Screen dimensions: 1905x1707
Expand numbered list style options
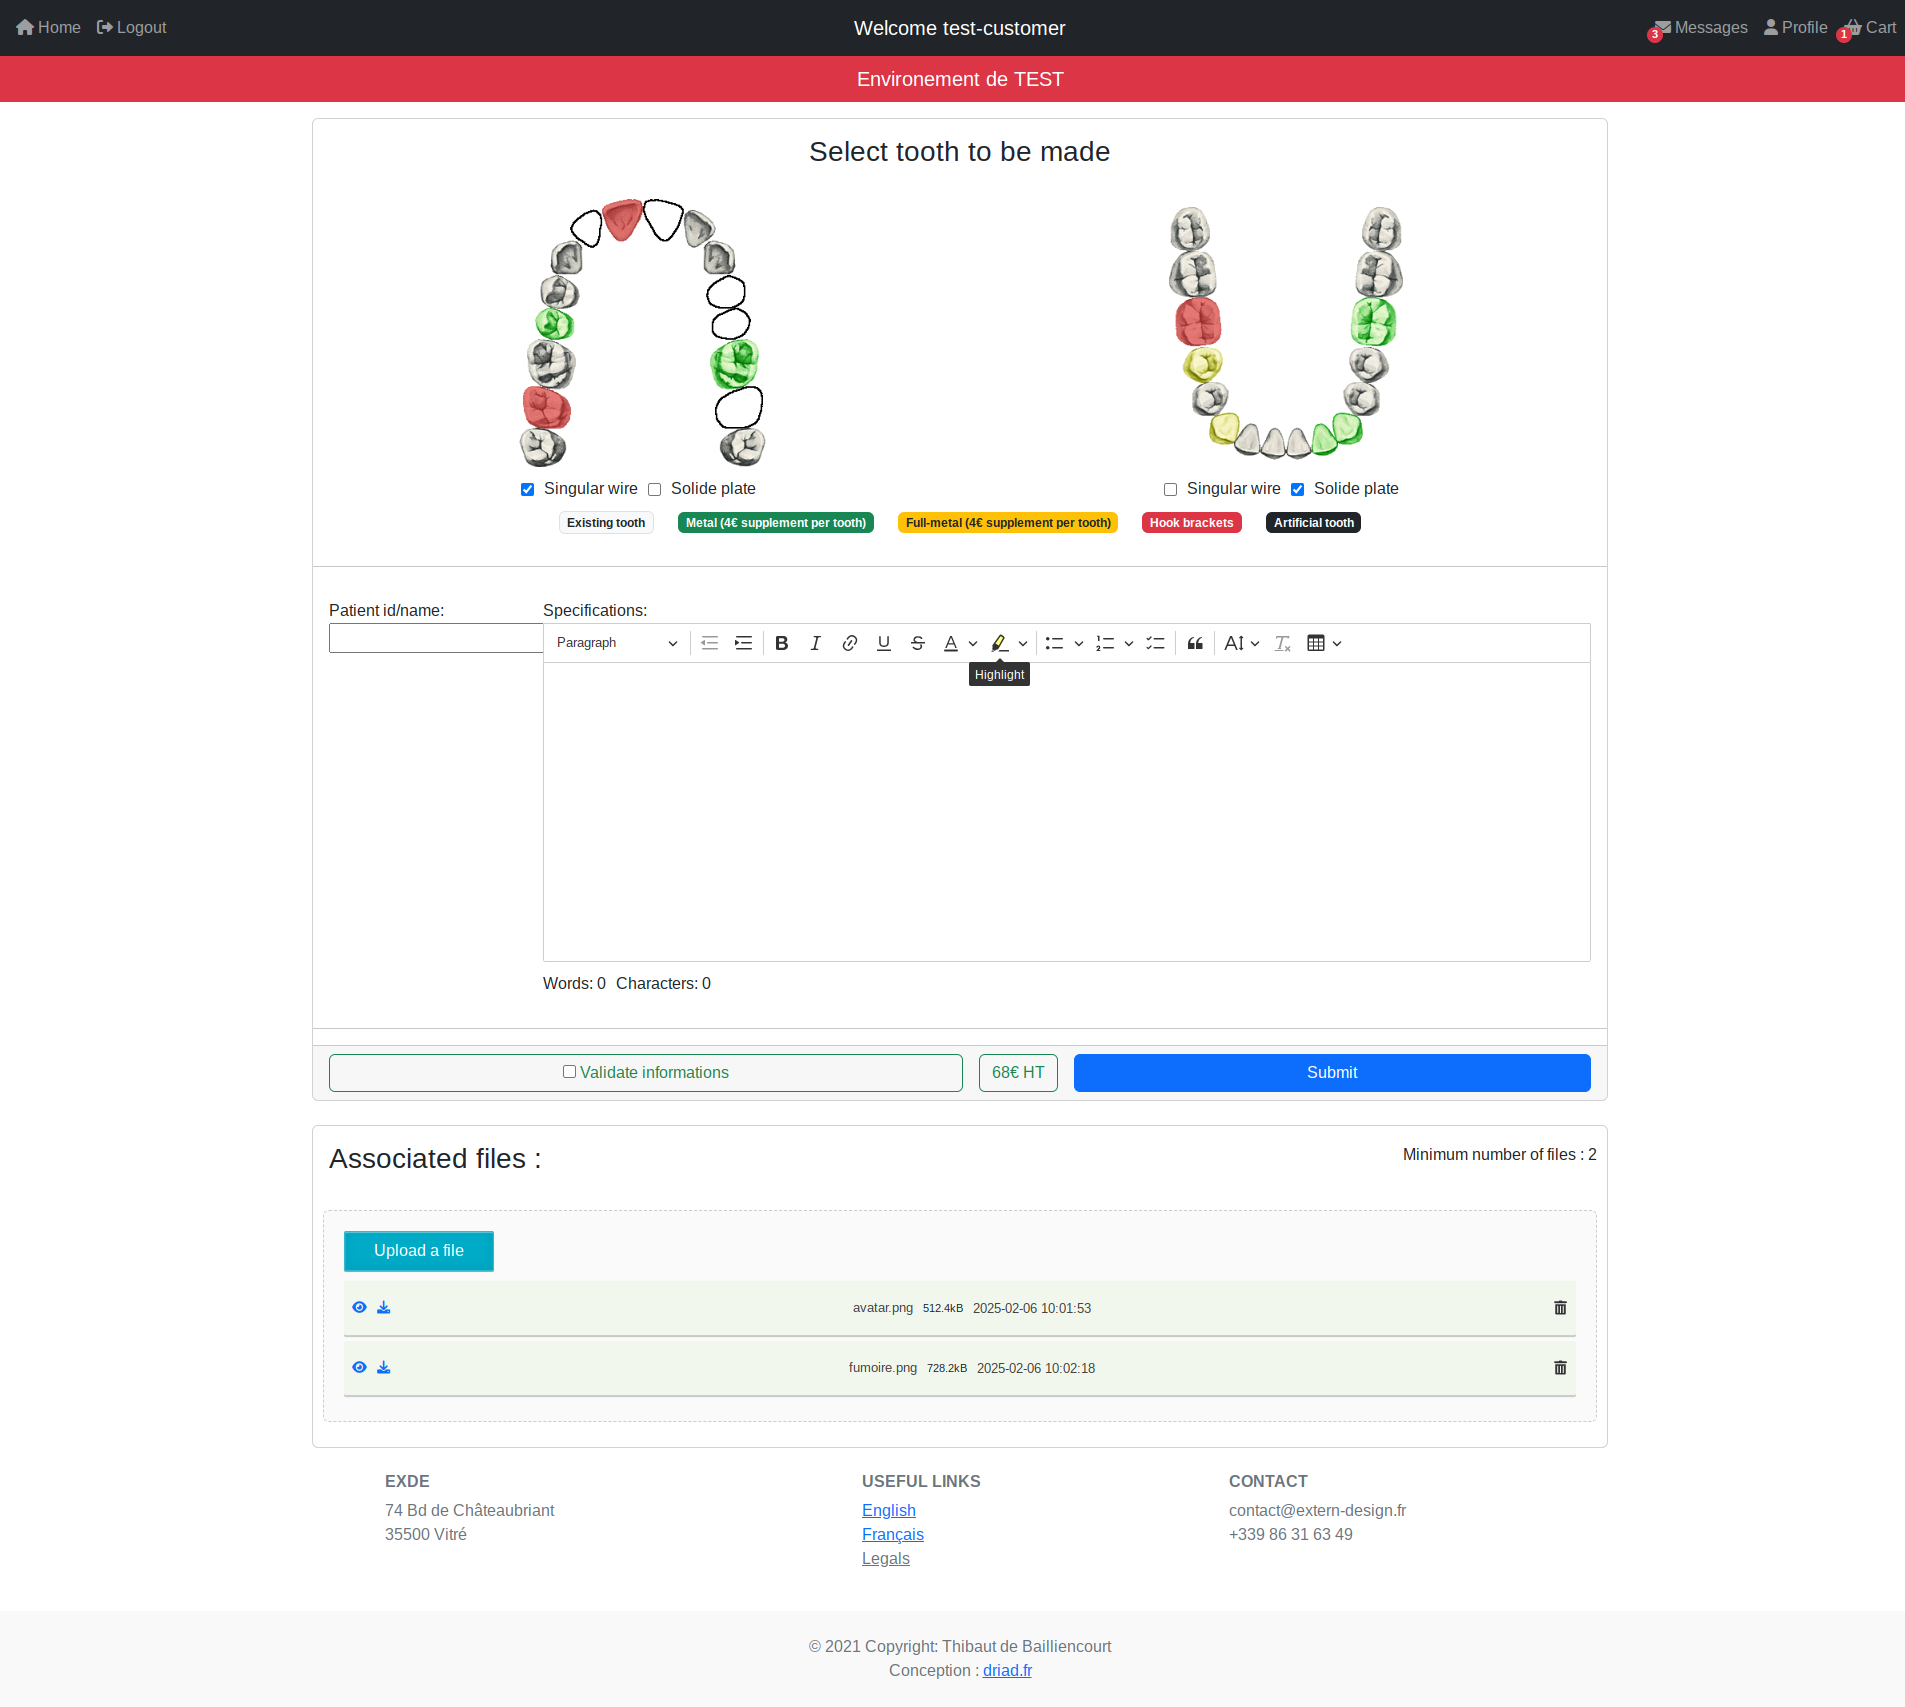1128,643
